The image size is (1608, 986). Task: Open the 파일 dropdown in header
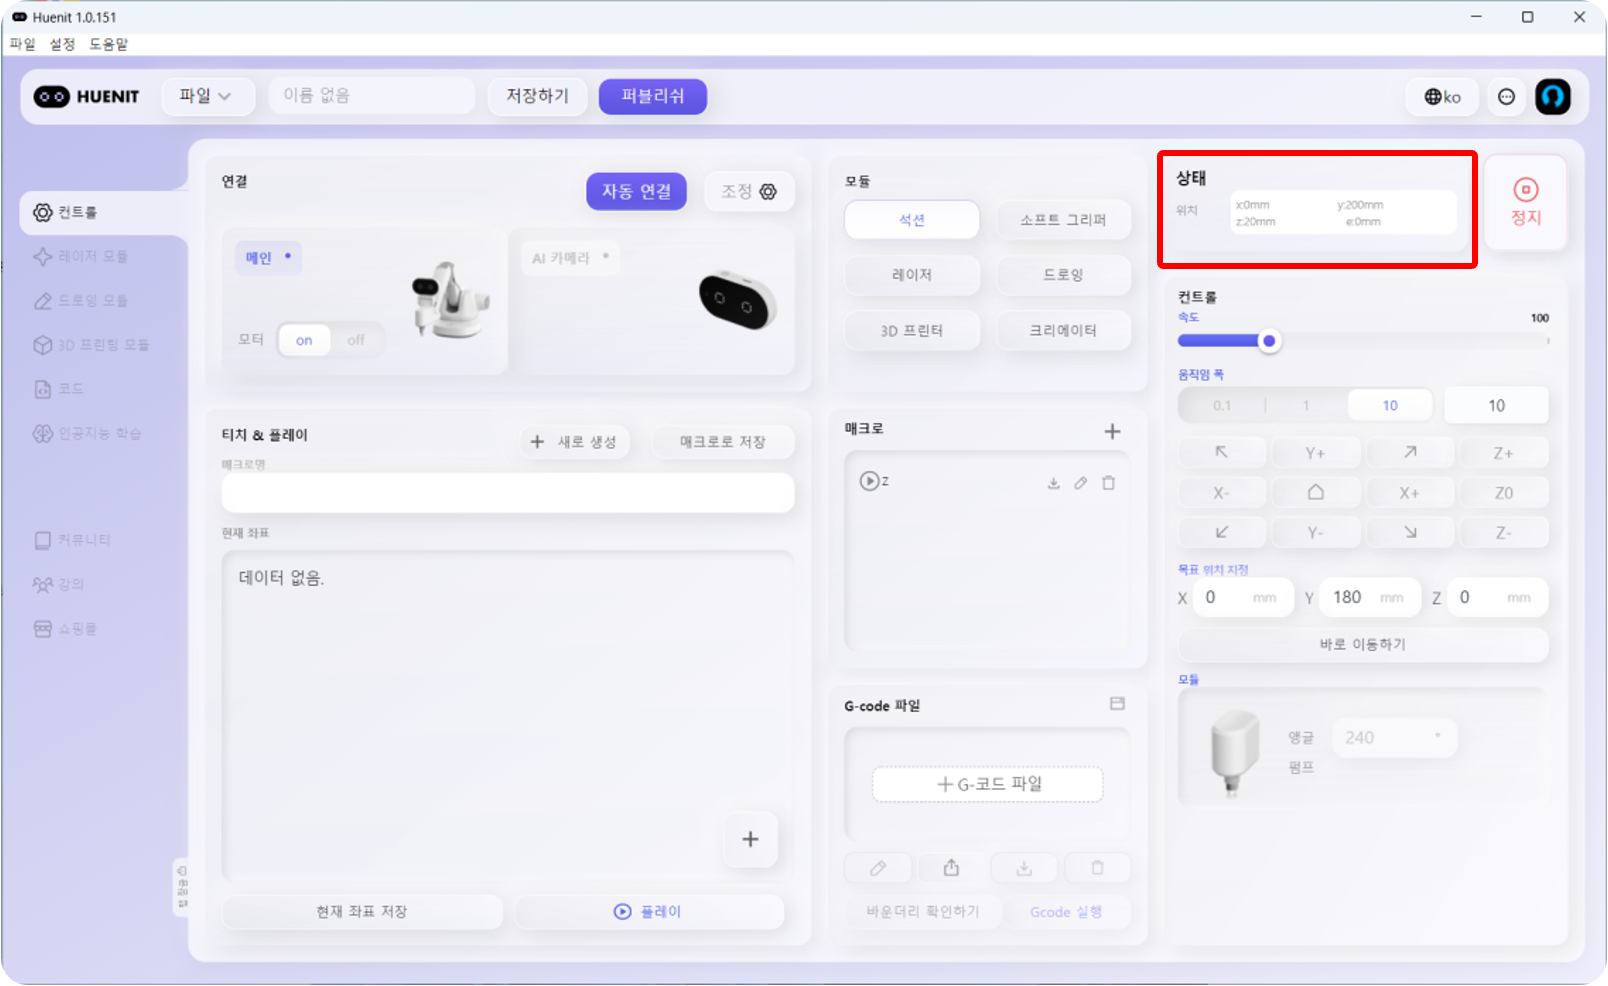206,96
